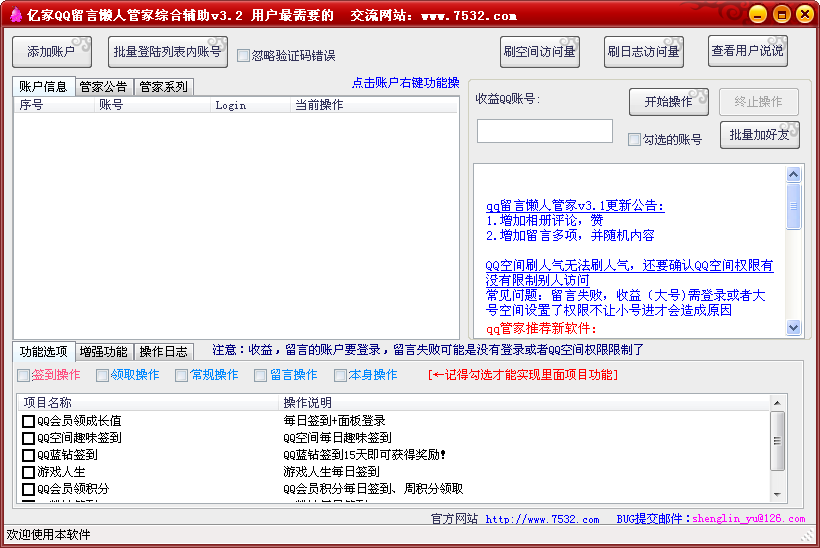Open 查看用户说说 button
Screen dimensions: 820x548
pyautogui.click(x=748, y=51)
